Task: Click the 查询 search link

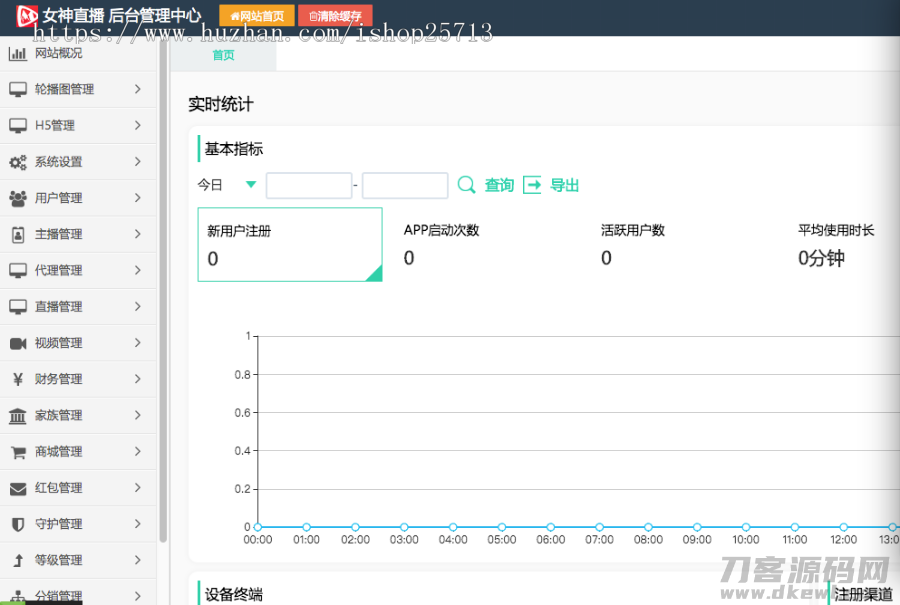Action: [487, 185]
